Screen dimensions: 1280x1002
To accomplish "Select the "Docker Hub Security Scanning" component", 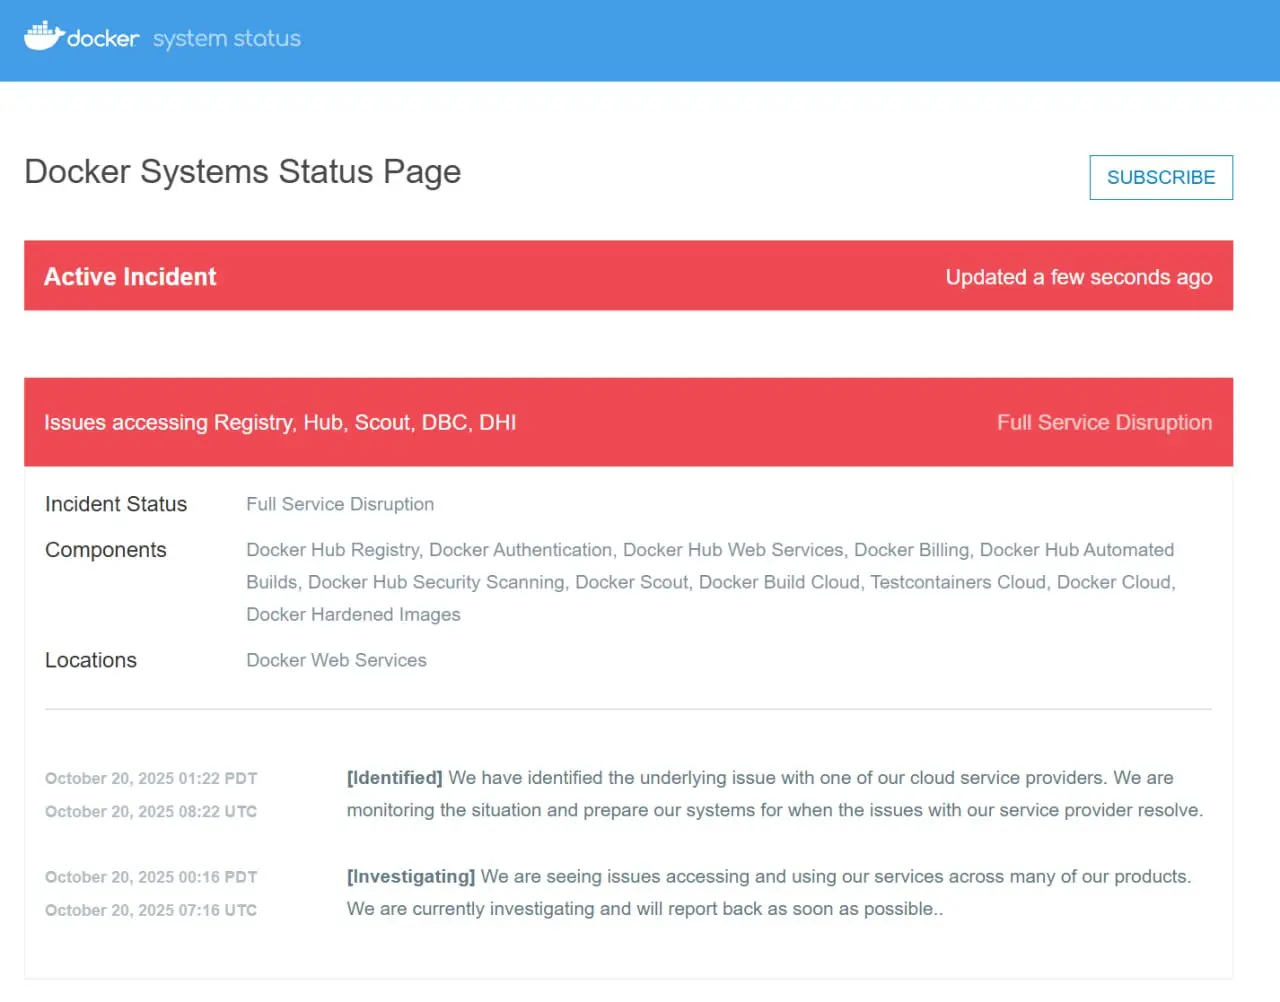I will [x=436, y=582].
